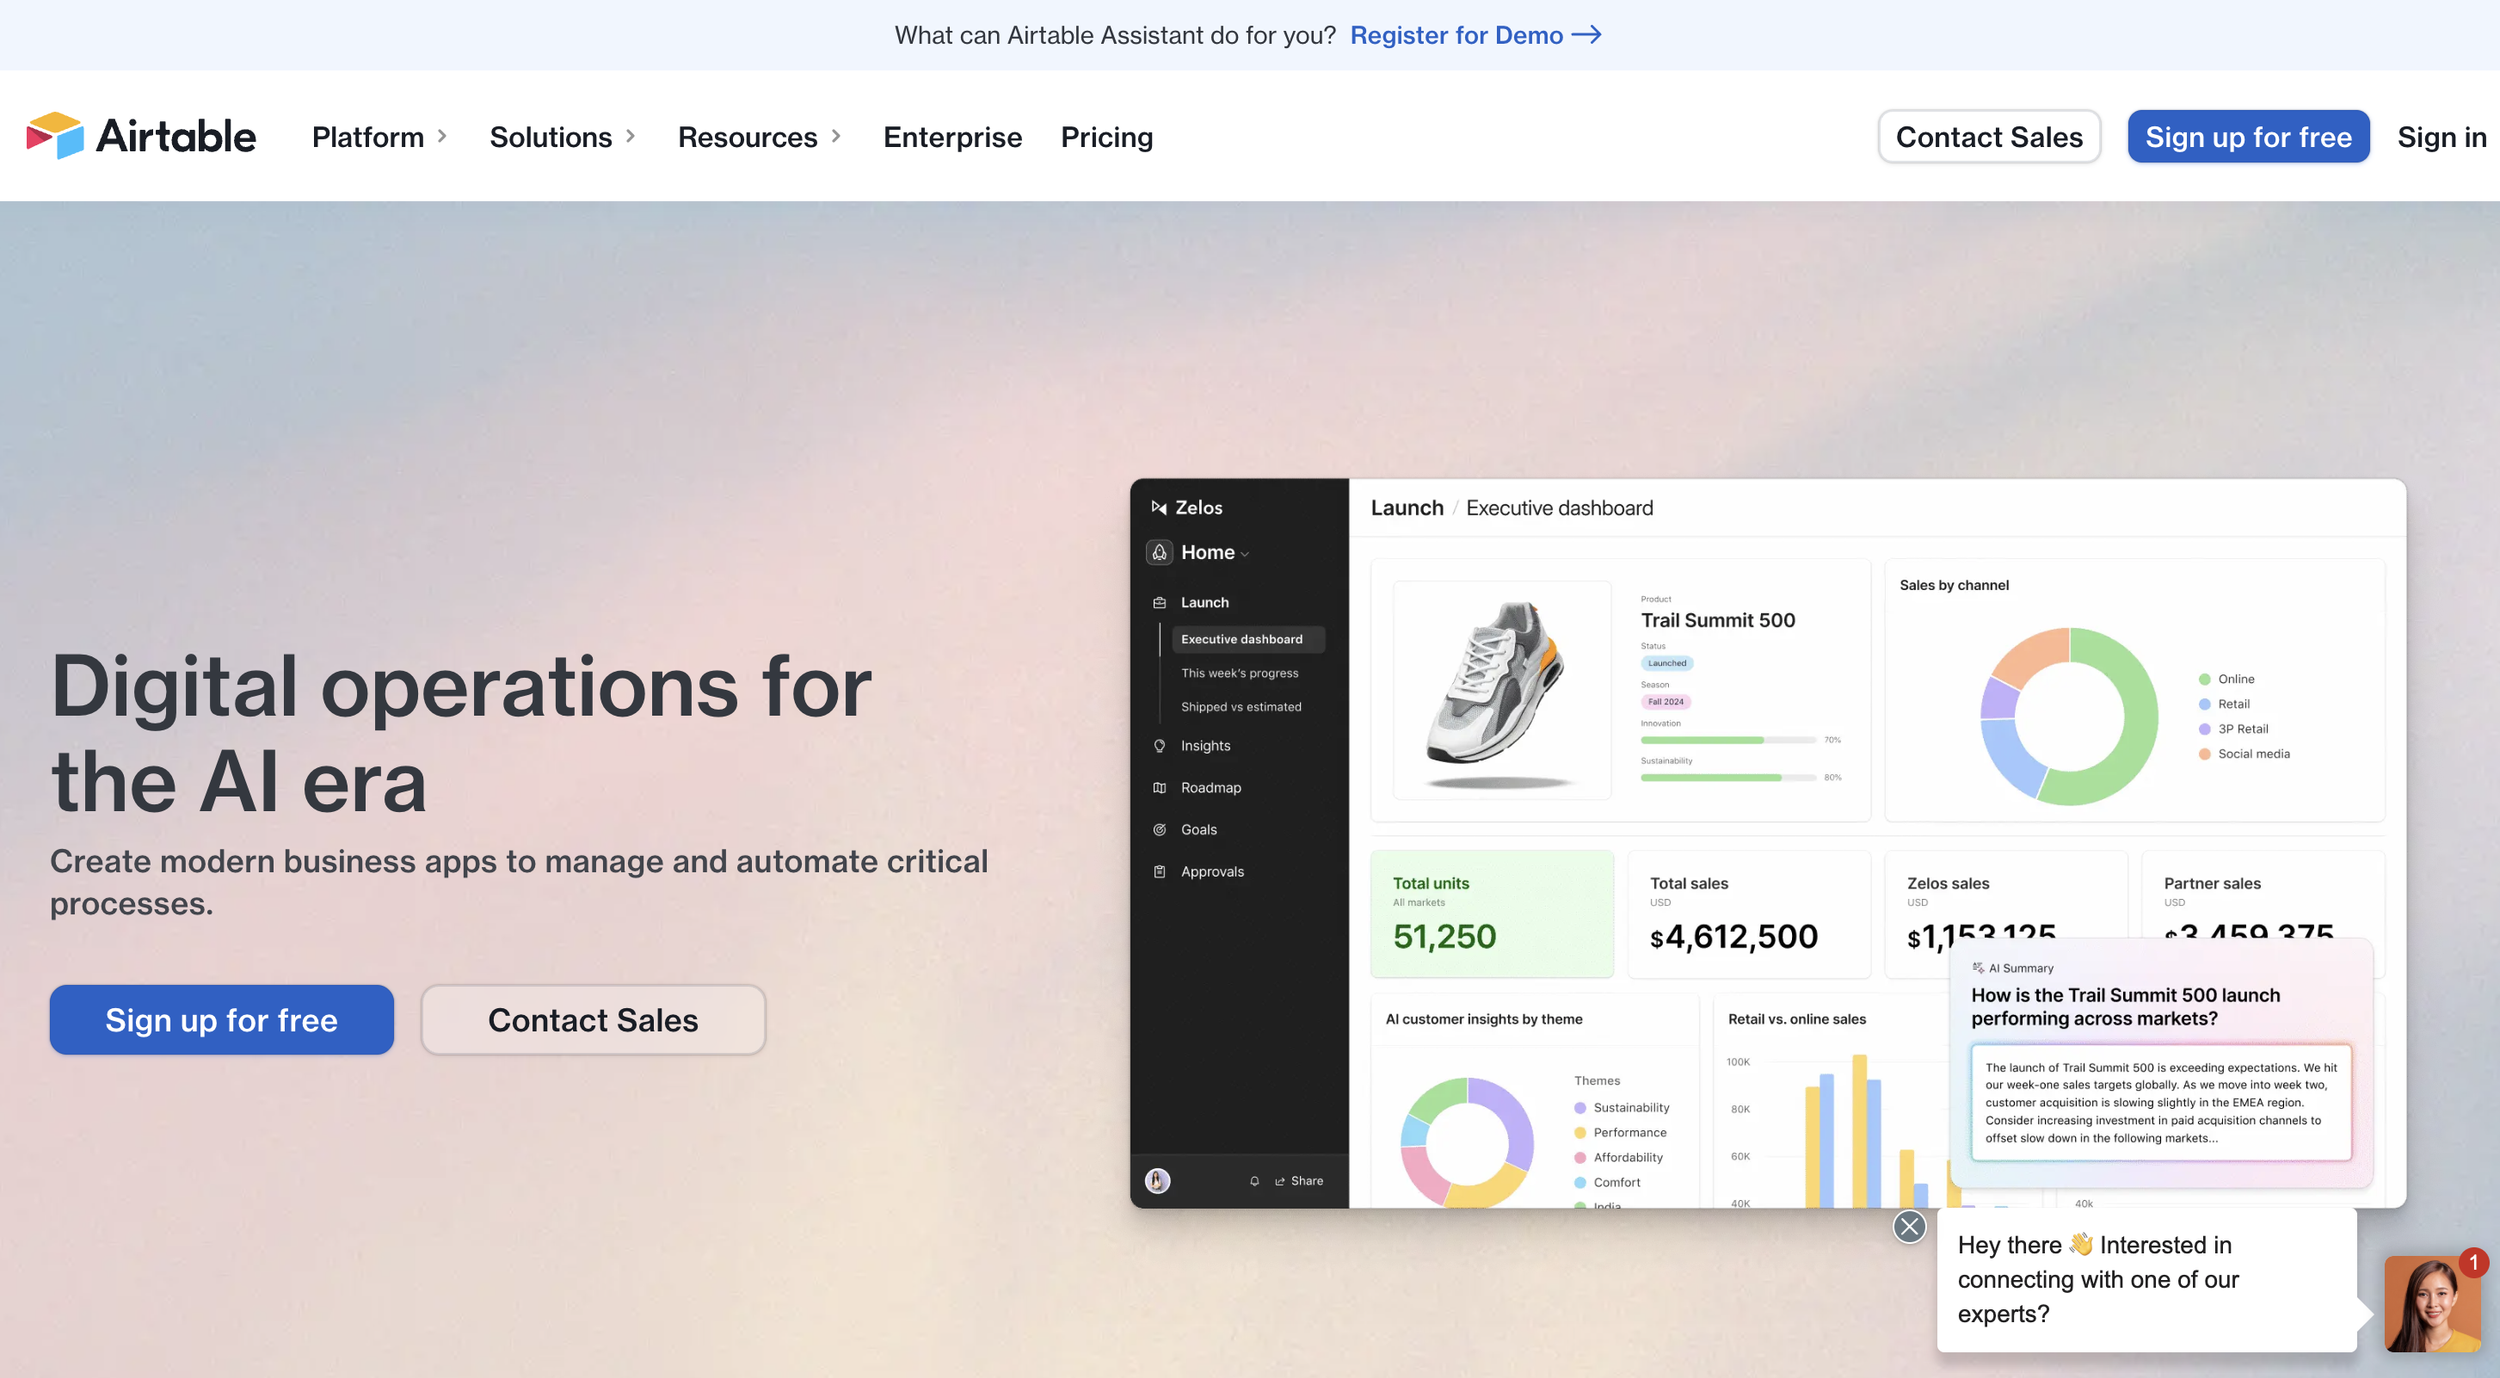Click the Airtable logo
This screenshot has width=2500, height=1378.
point(141,136)
